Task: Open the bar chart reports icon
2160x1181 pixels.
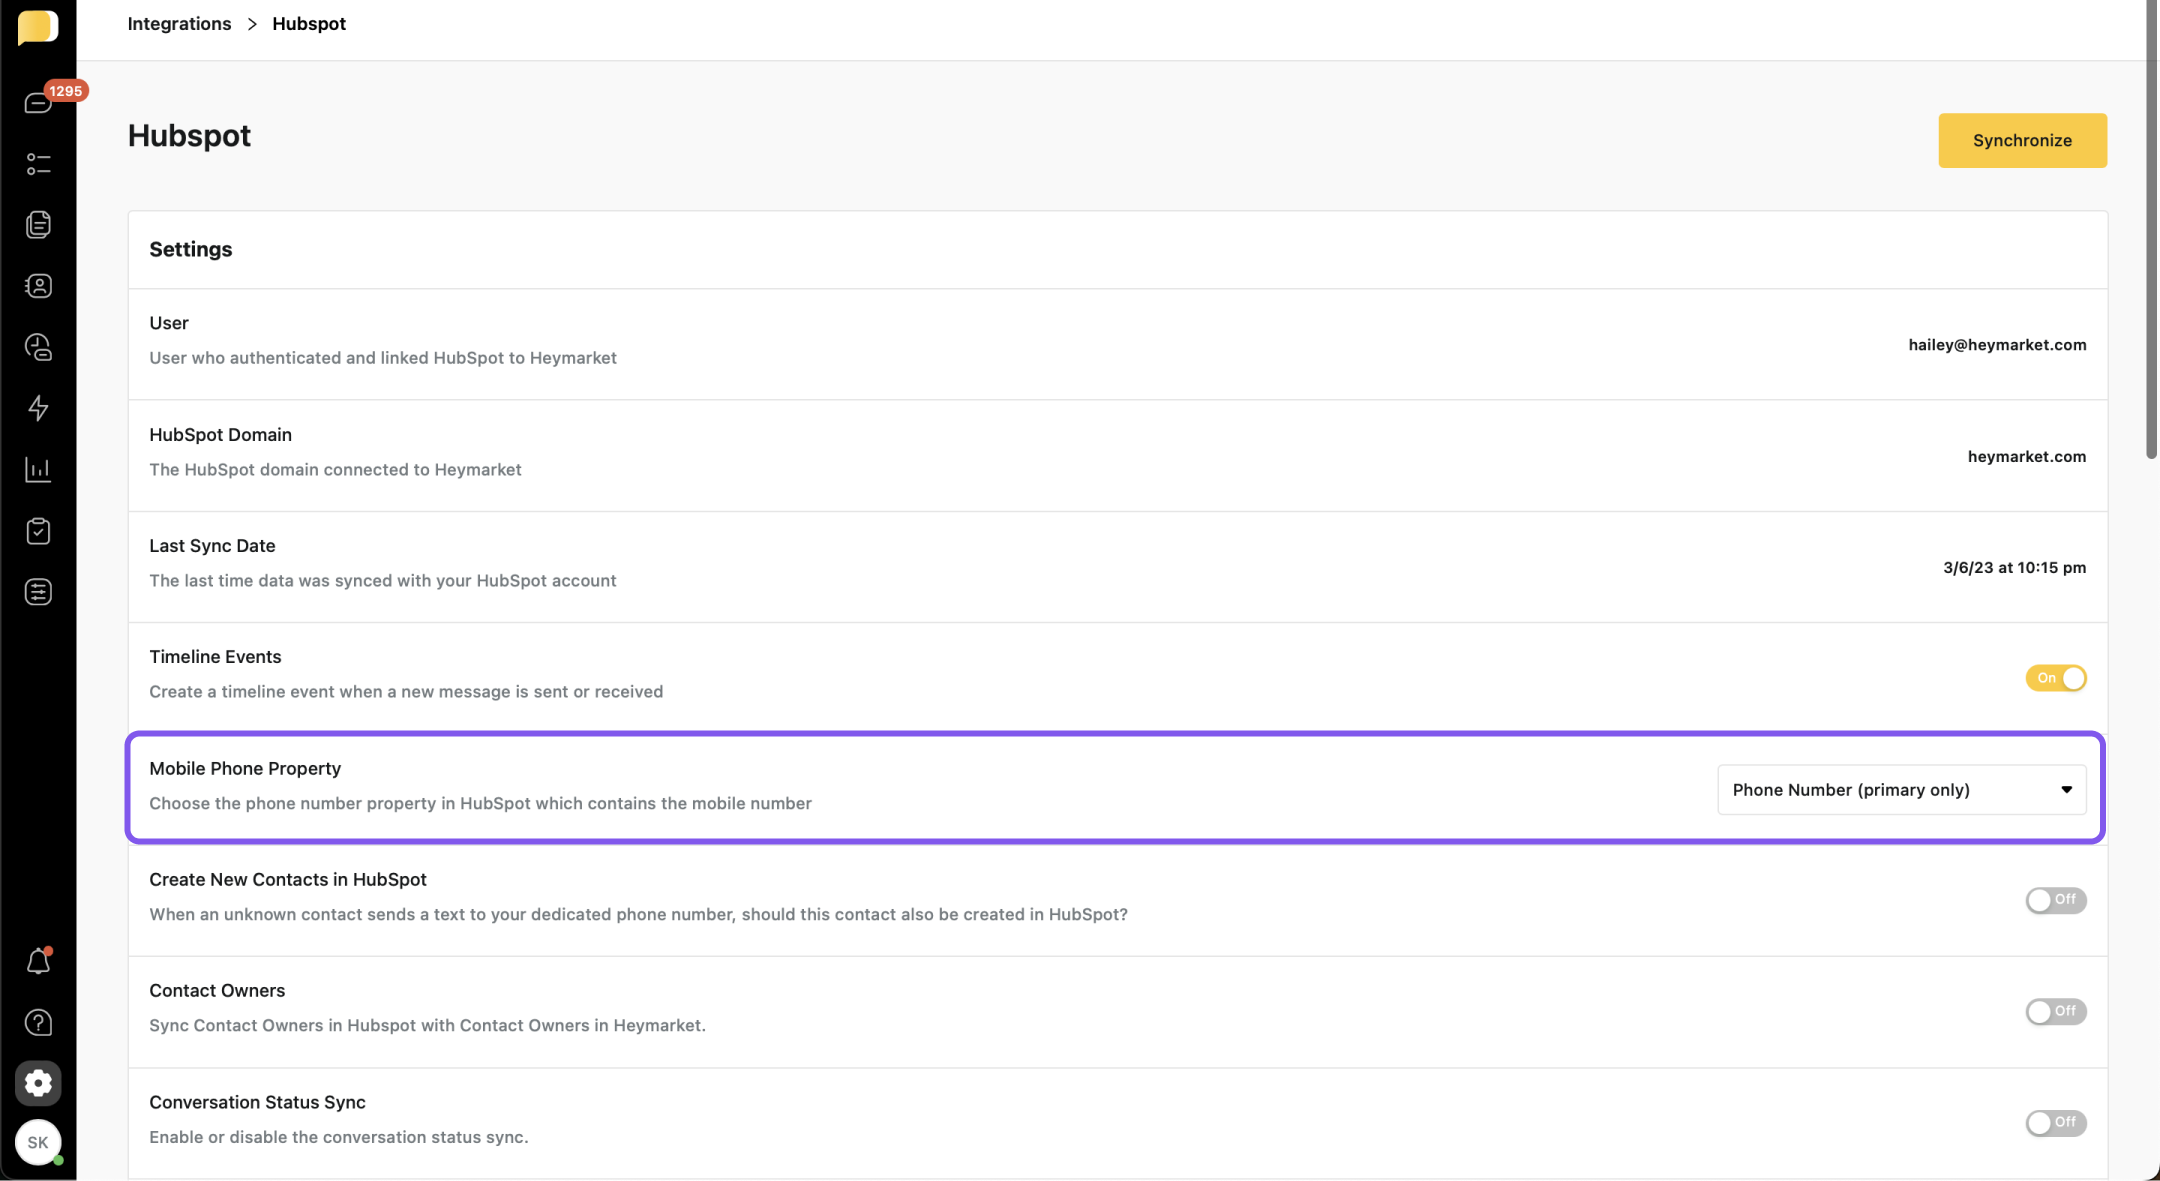Action: click(38, 470)
